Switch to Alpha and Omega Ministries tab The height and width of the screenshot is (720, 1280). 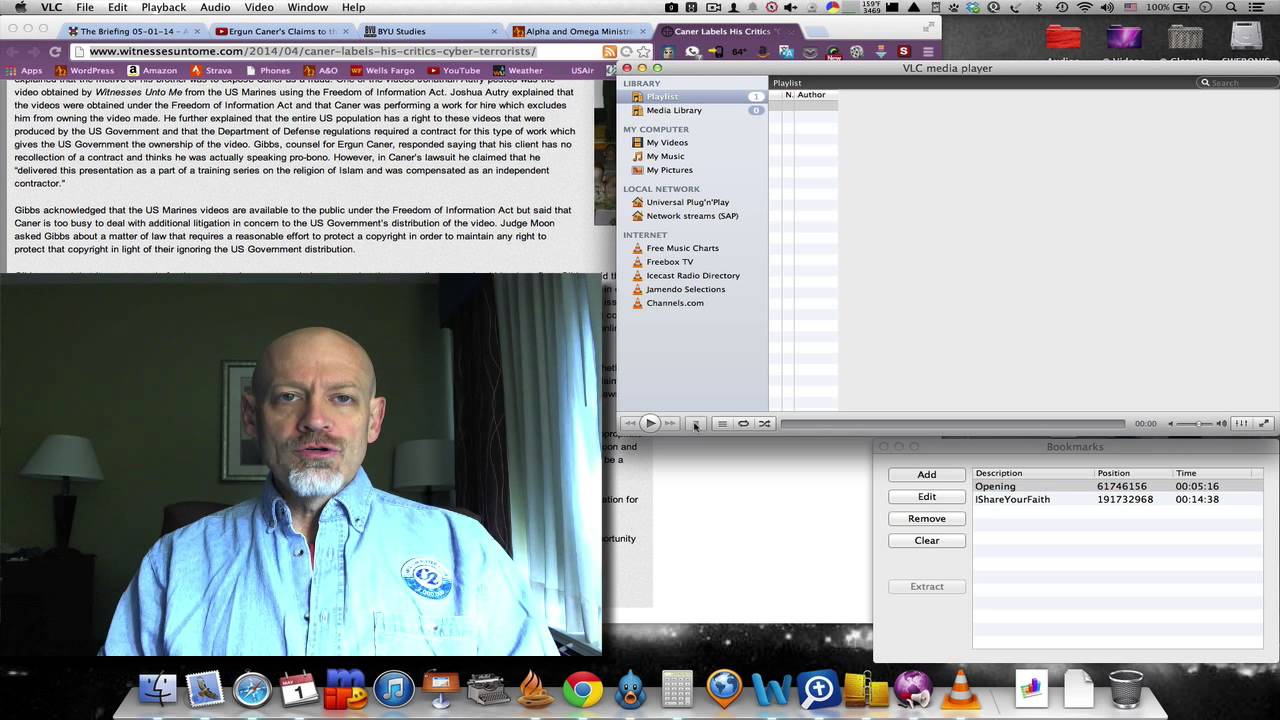pos(580,31)
